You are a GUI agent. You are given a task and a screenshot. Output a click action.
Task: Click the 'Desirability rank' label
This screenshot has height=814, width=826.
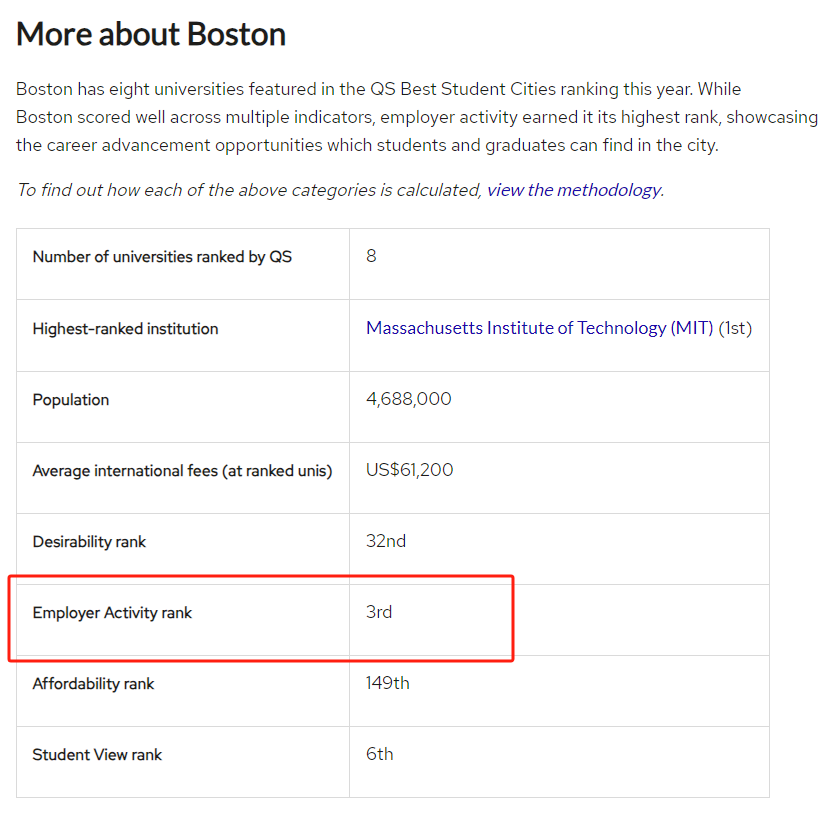(89, 542)
